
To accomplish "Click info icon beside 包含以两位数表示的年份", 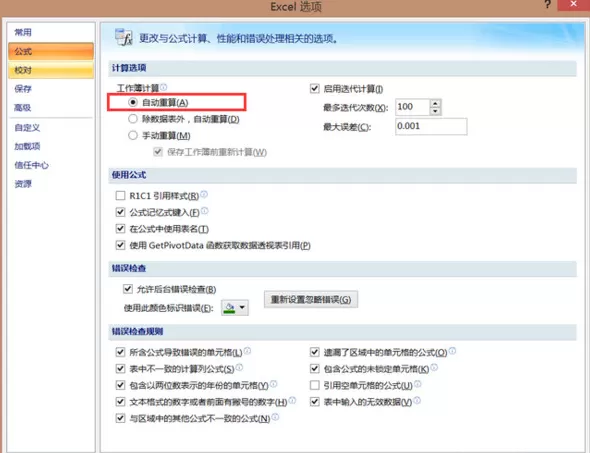I will pyautogui.click(x=274, y=384).
